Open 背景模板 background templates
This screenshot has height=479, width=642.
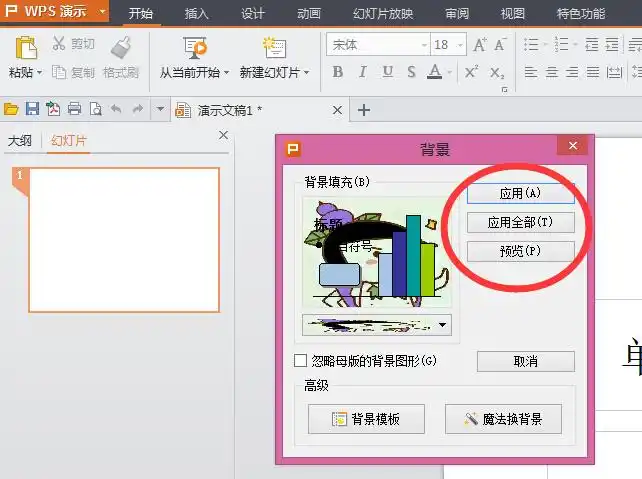[x=366, y=419]
